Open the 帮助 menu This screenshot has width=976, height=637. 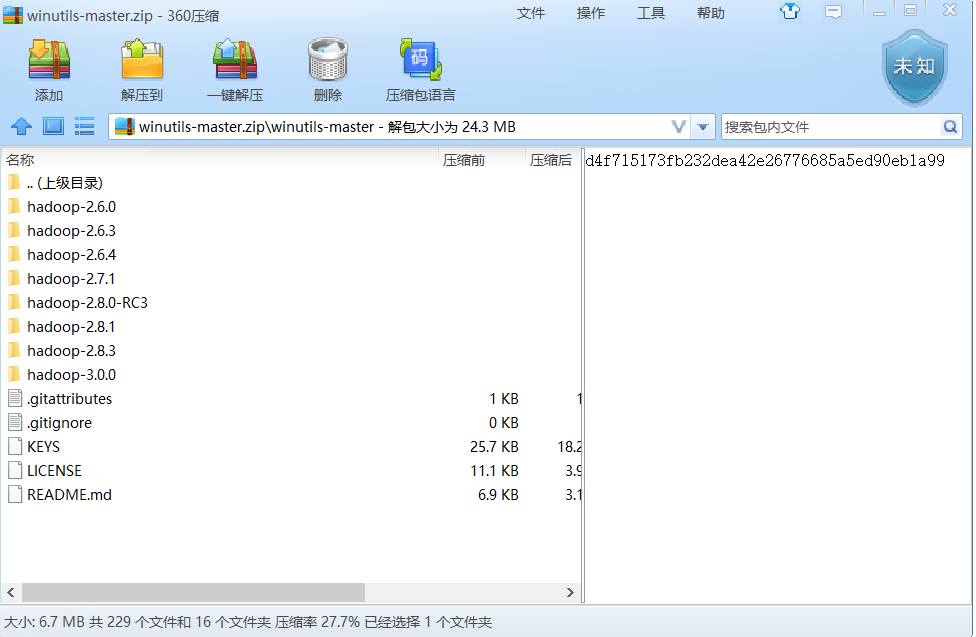click(710, 13)
